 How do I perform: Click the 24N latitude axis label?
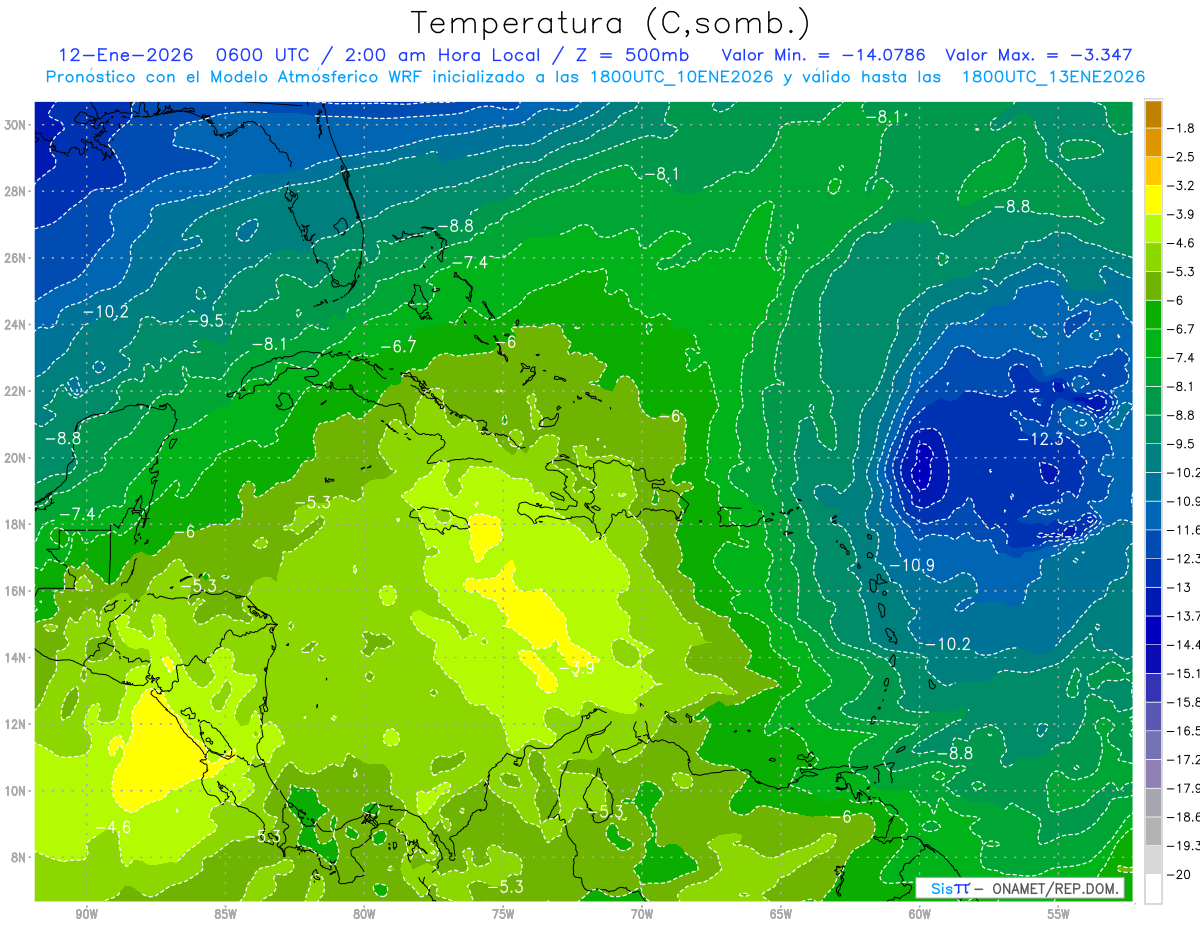point(16,325)
